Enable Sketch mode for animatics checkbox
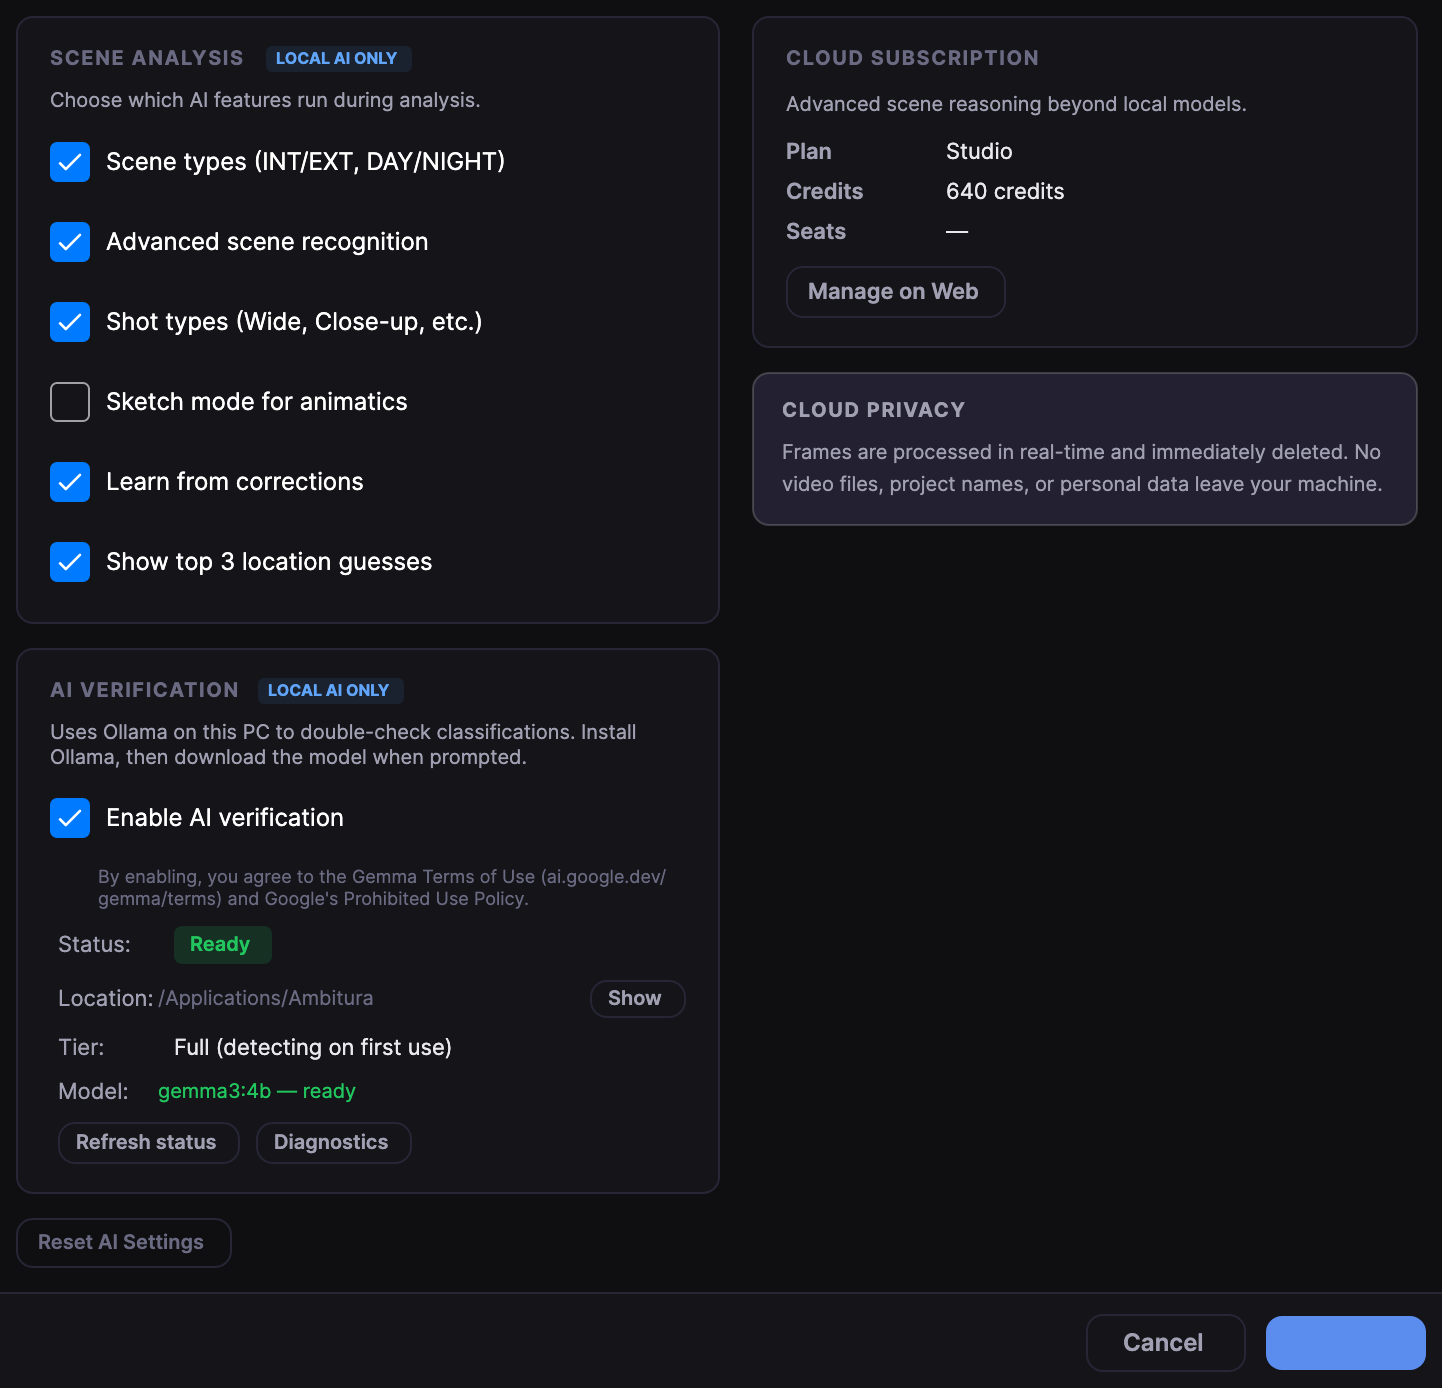 pos(70,402)
